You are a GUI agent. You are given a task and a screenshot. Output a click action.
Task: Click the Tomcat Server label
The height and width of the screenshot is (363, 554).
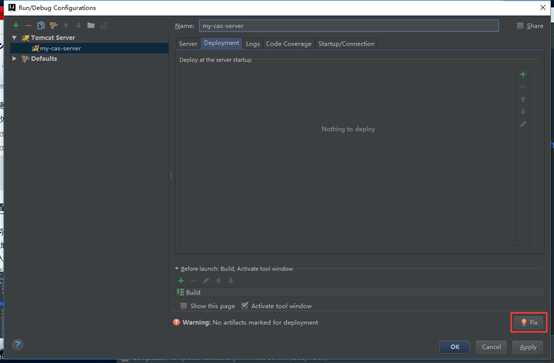[53, 37]
